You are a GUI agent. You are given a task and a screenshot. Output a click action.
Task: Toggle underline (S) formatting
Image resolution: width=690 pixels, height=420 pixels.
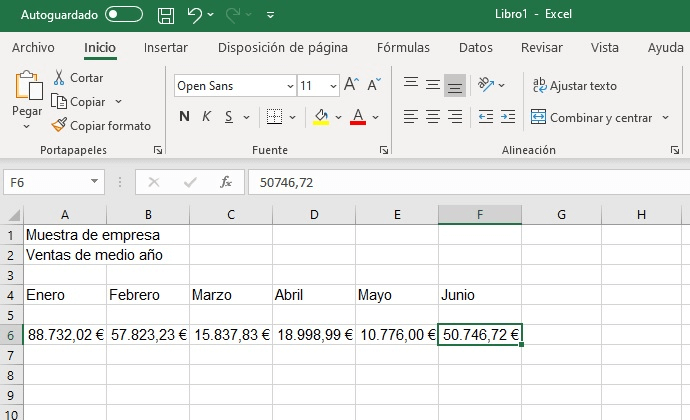coord(228,117)
